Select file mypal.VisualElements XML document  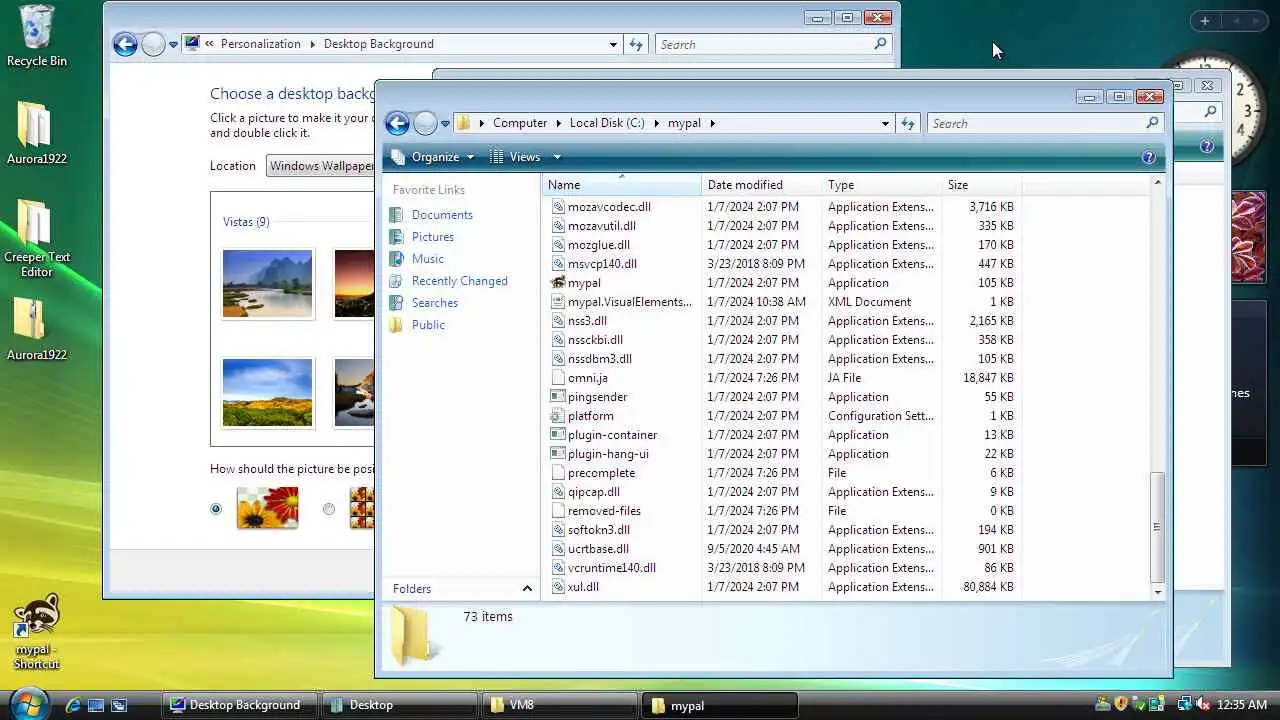(x=629, y=302)
